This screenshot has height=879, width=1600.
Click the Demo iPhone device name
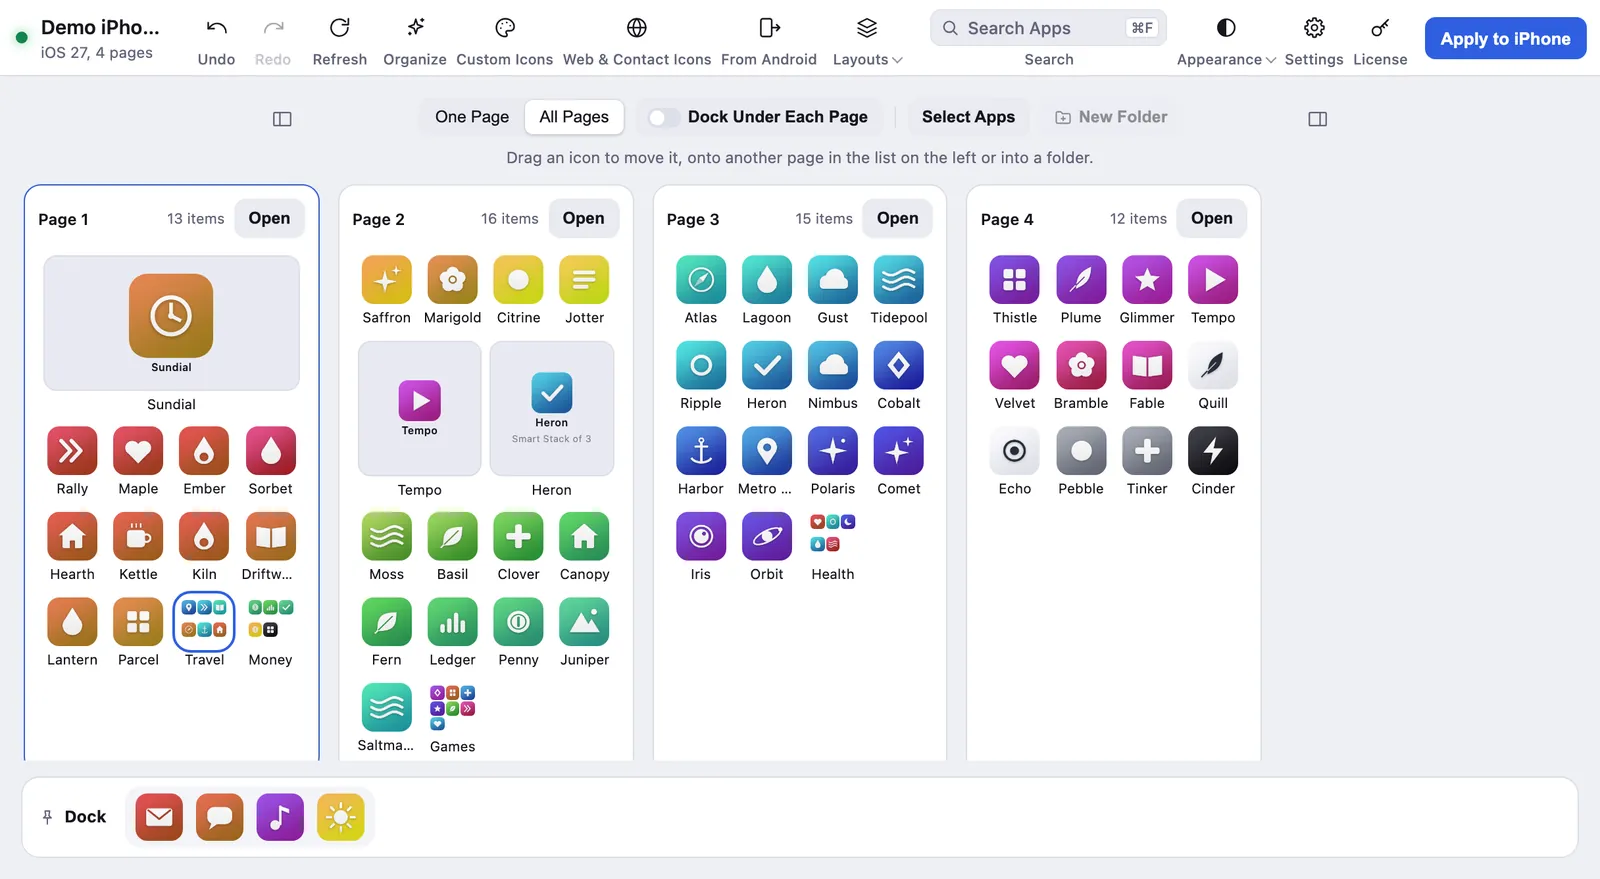(100, 27)
